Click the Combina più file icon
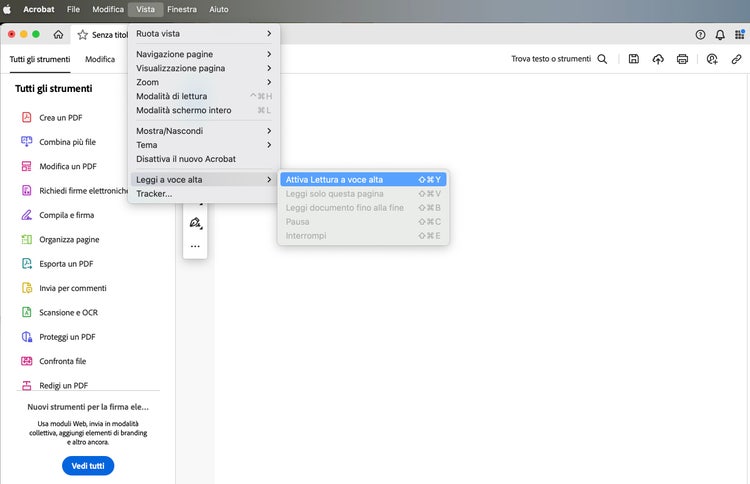The height and width of the screenshot is (484, 750). [x=27, y=142]
